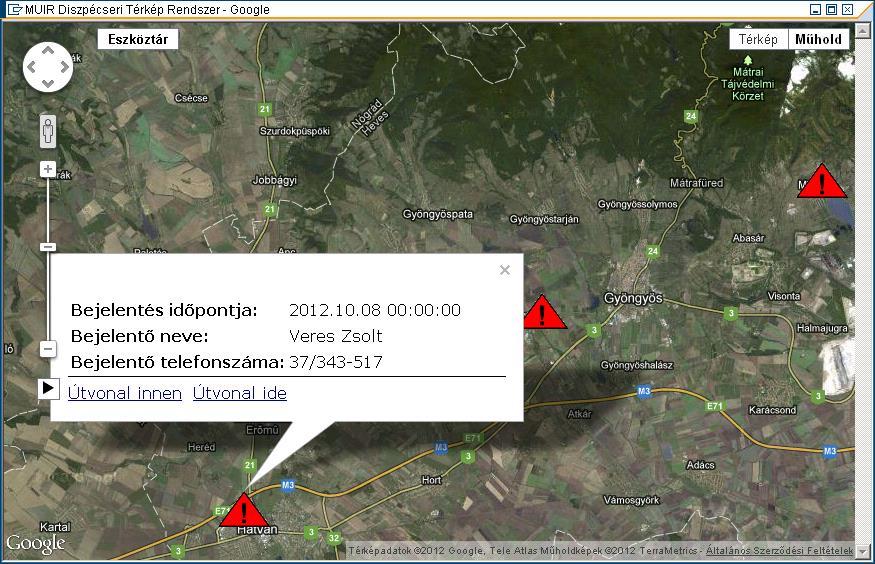
Task: Switch map to Műhold satellite view
Action: [819, 39]
